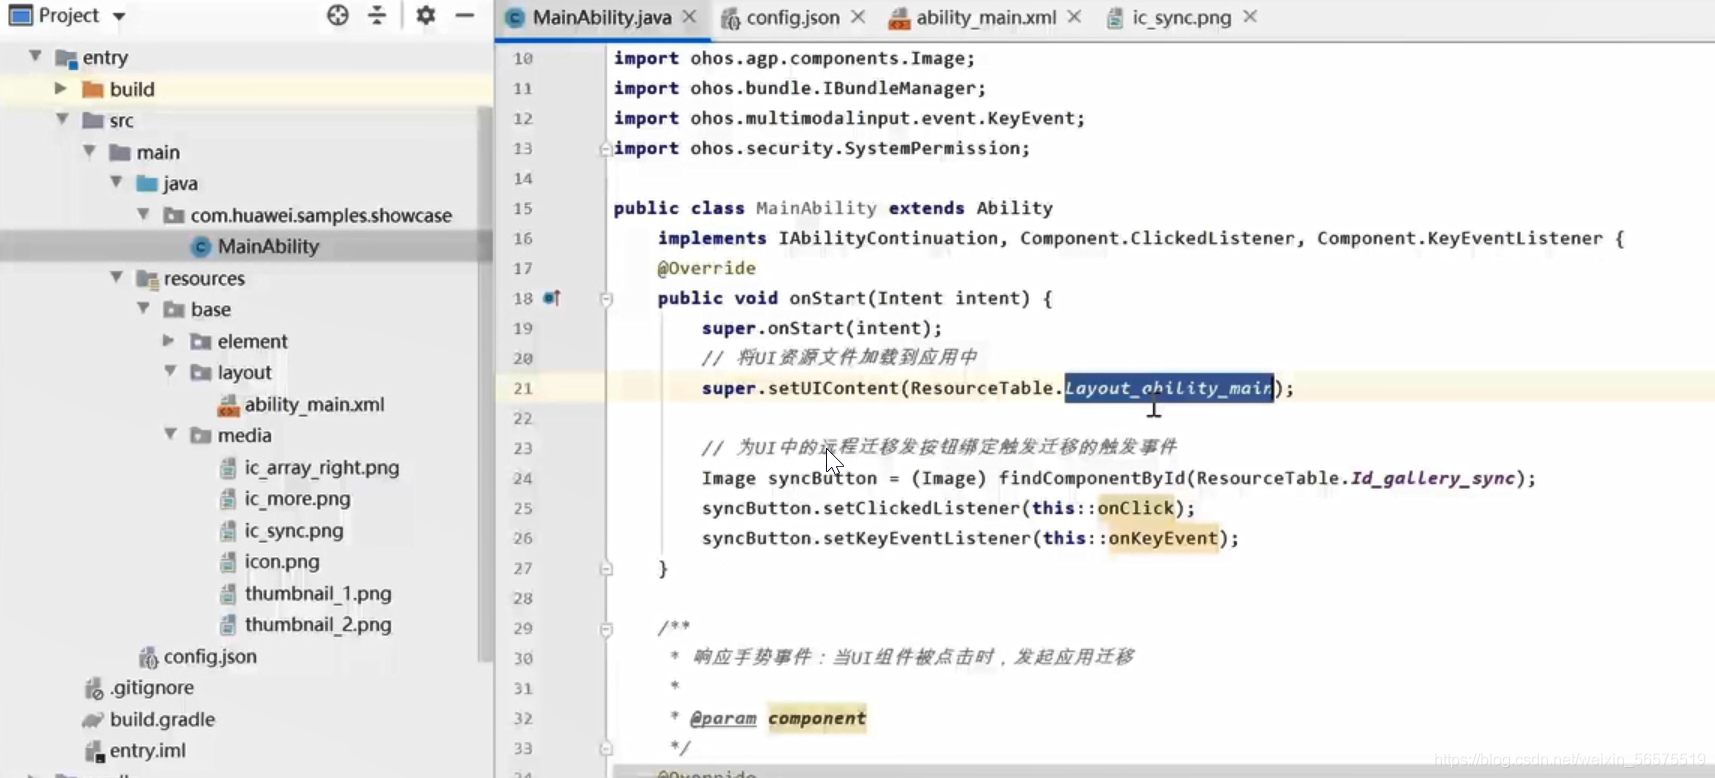1715x778 pixels.
Task: Close the ic_sync.png tab
Action: [1250, 17]
